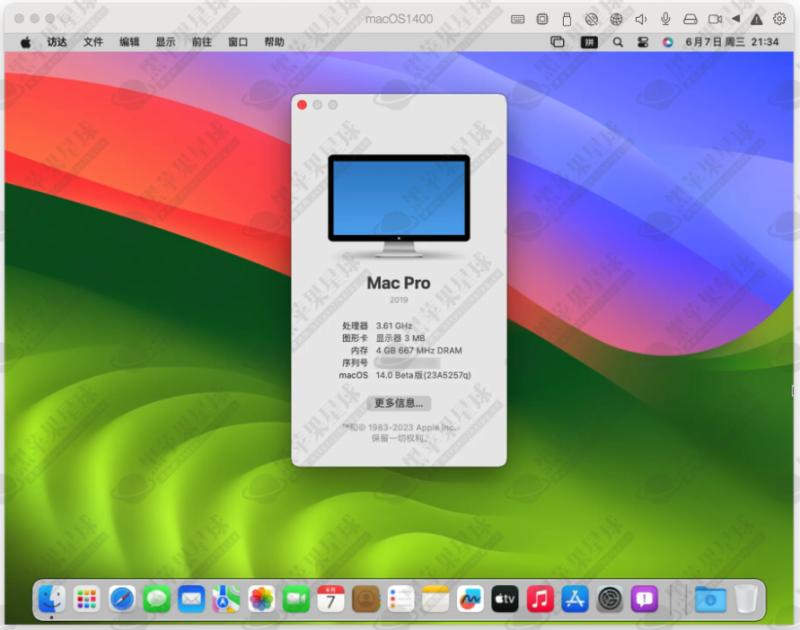Open Reminders from the Dock
The image size is (800, 630).
coord(401,599)
